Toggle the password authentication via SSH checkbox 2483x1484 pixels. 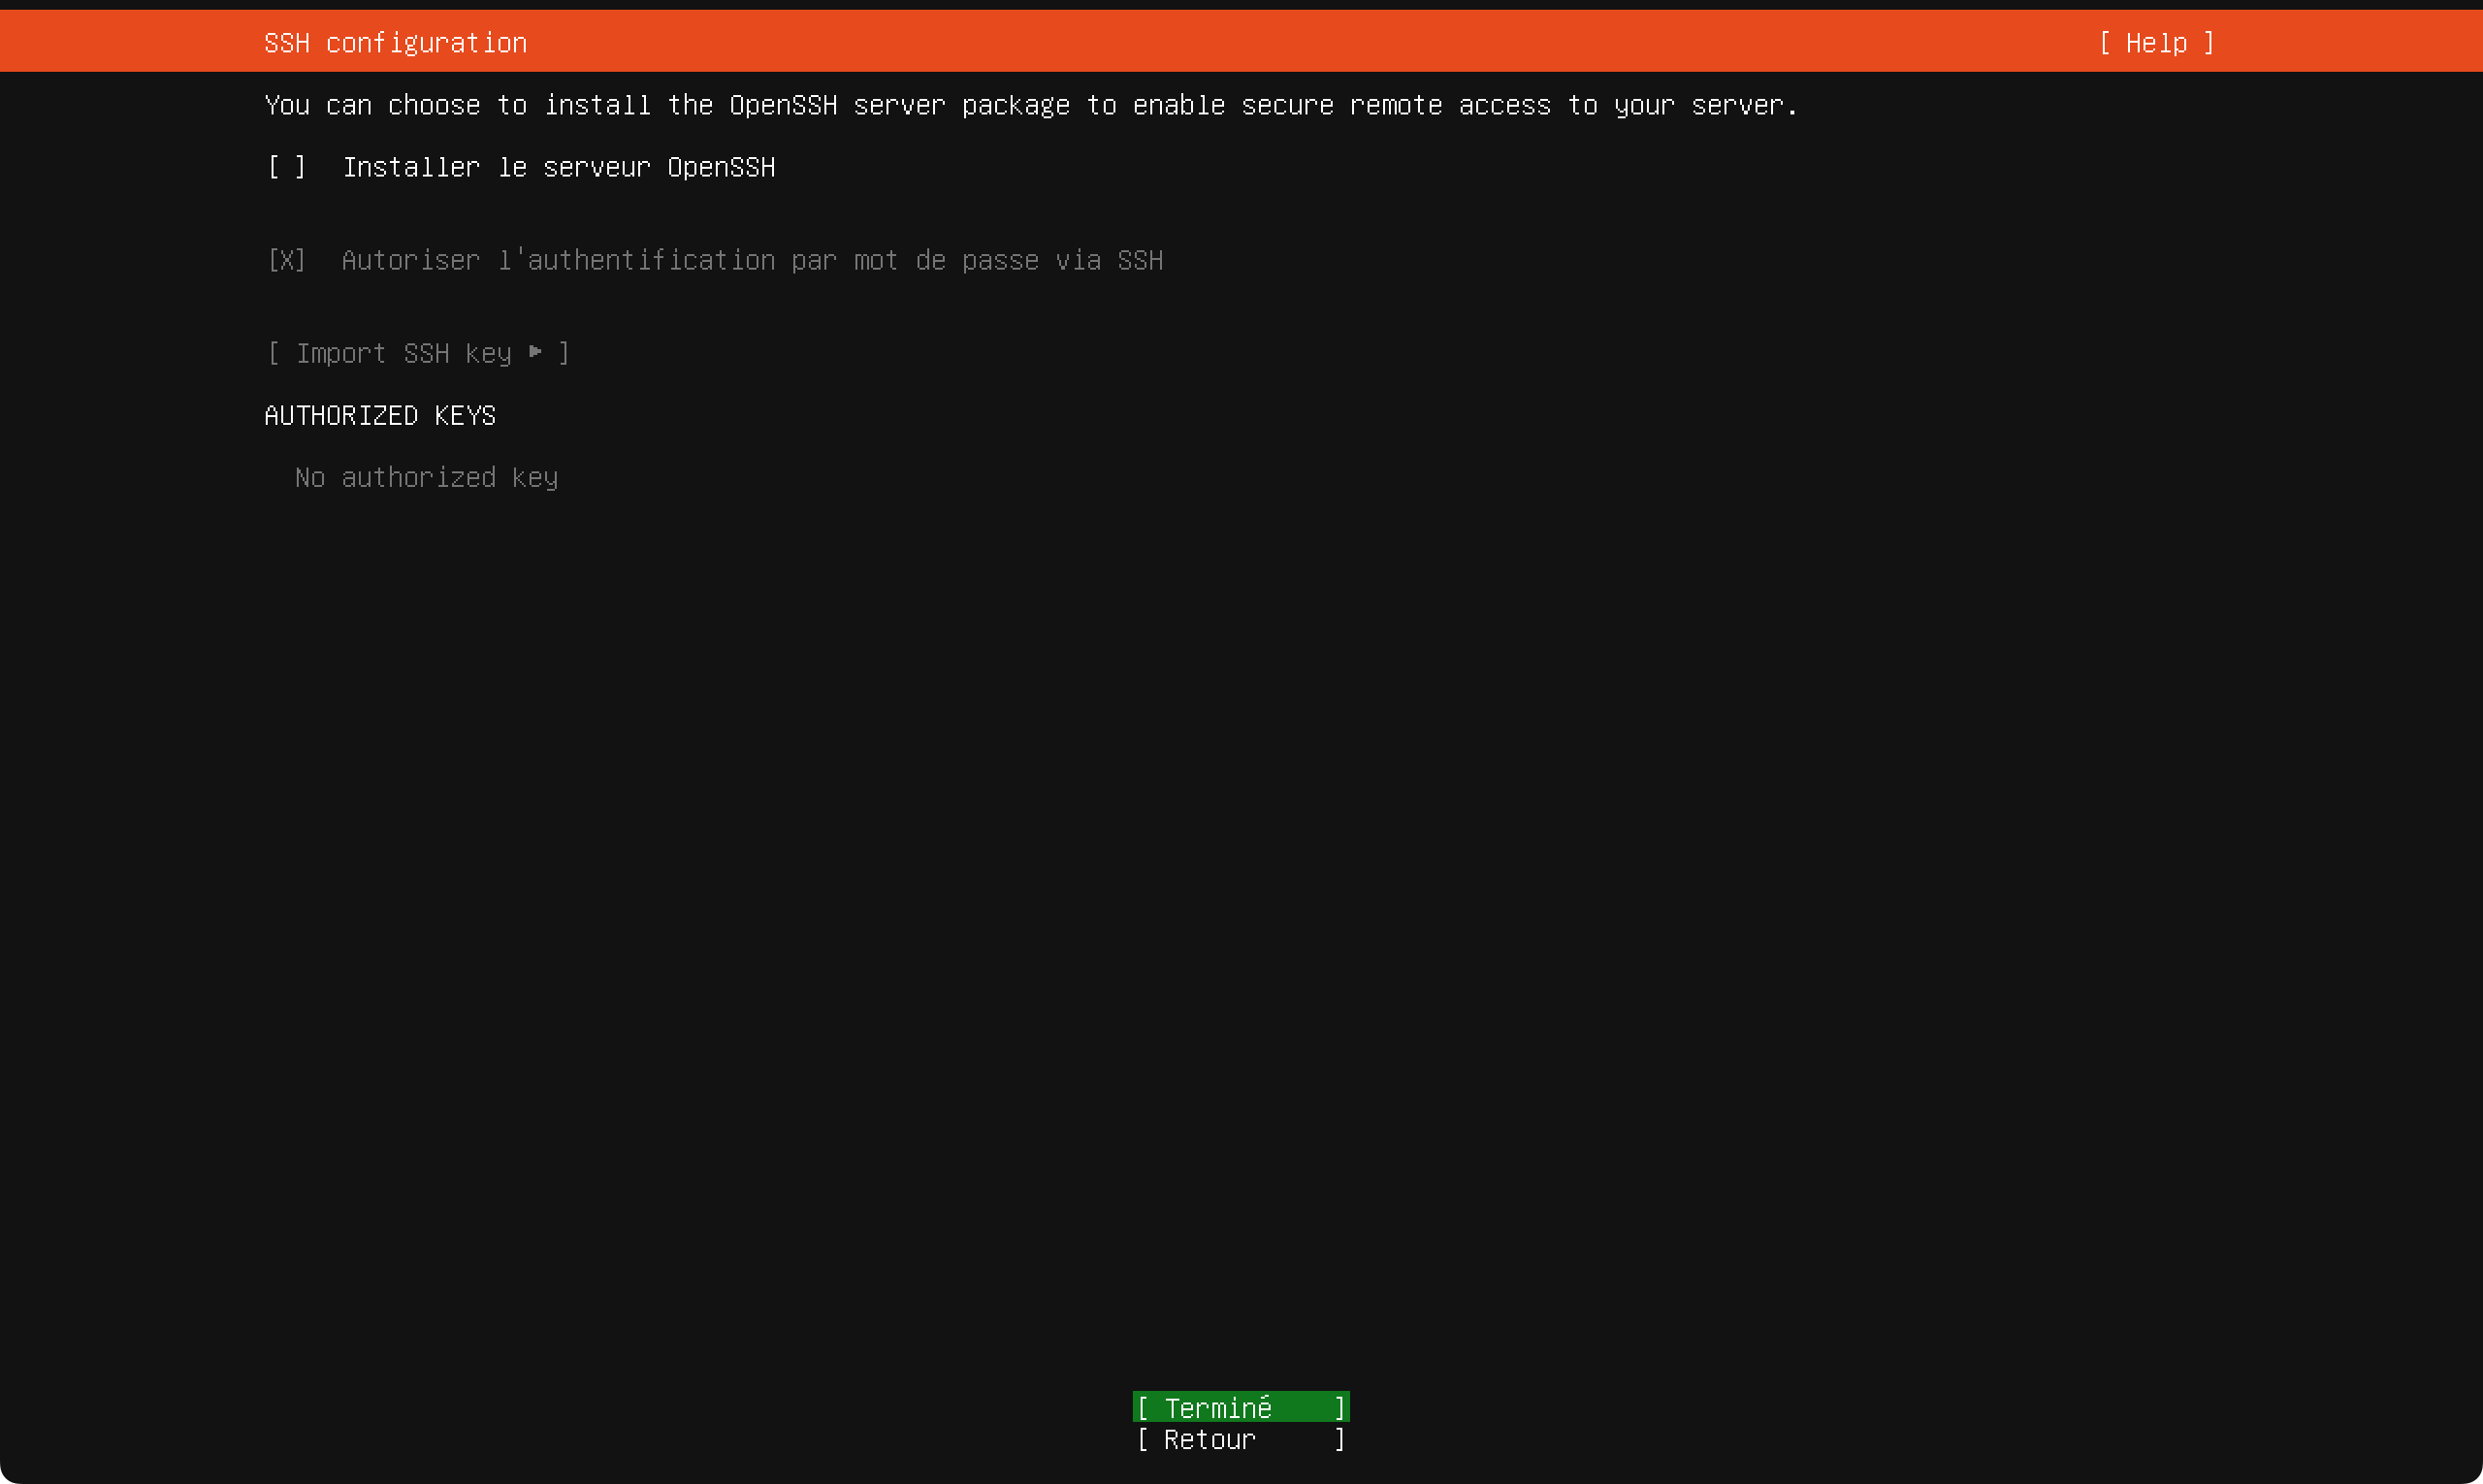[286, 260]
